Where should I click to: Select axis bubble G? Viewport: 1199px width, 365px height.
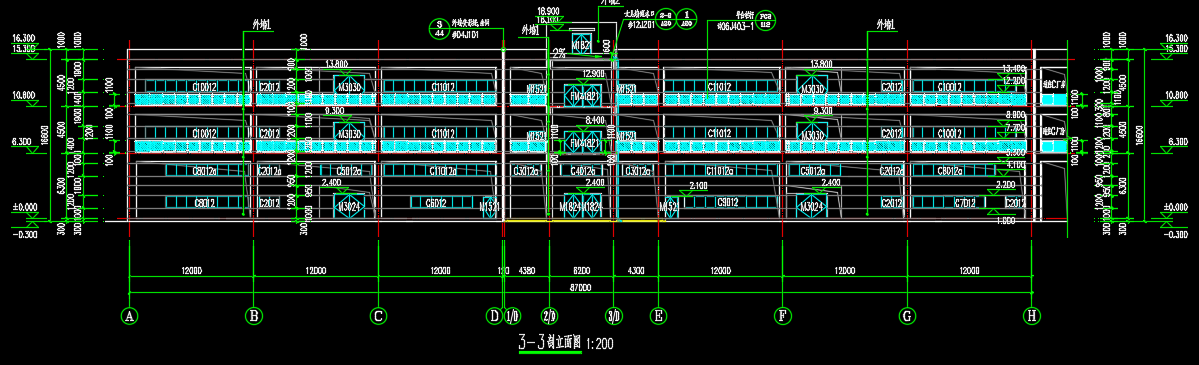point(907,315)
